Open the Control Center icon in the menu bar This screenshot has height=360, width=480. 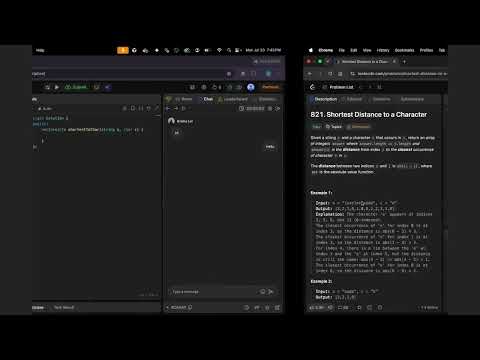tap(238, 50)
